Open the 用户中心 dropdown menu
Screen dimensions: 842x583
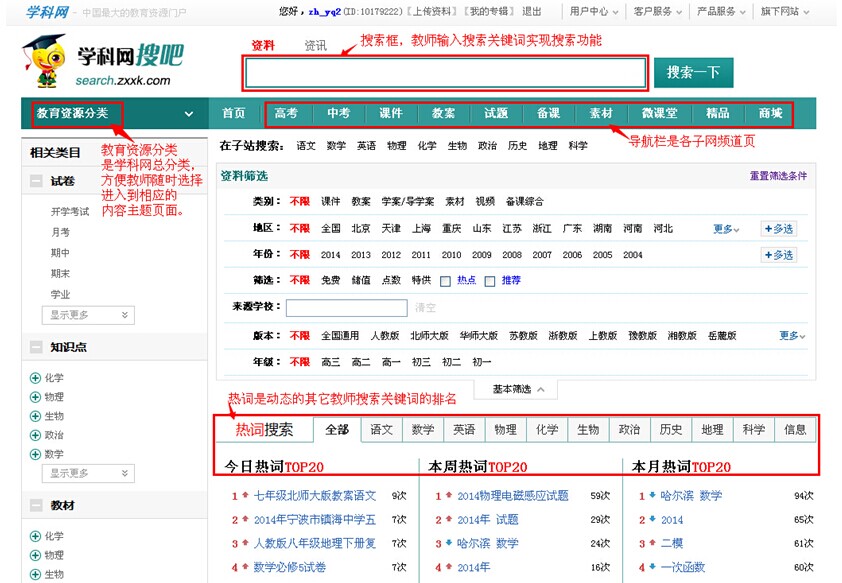(594, 11)
